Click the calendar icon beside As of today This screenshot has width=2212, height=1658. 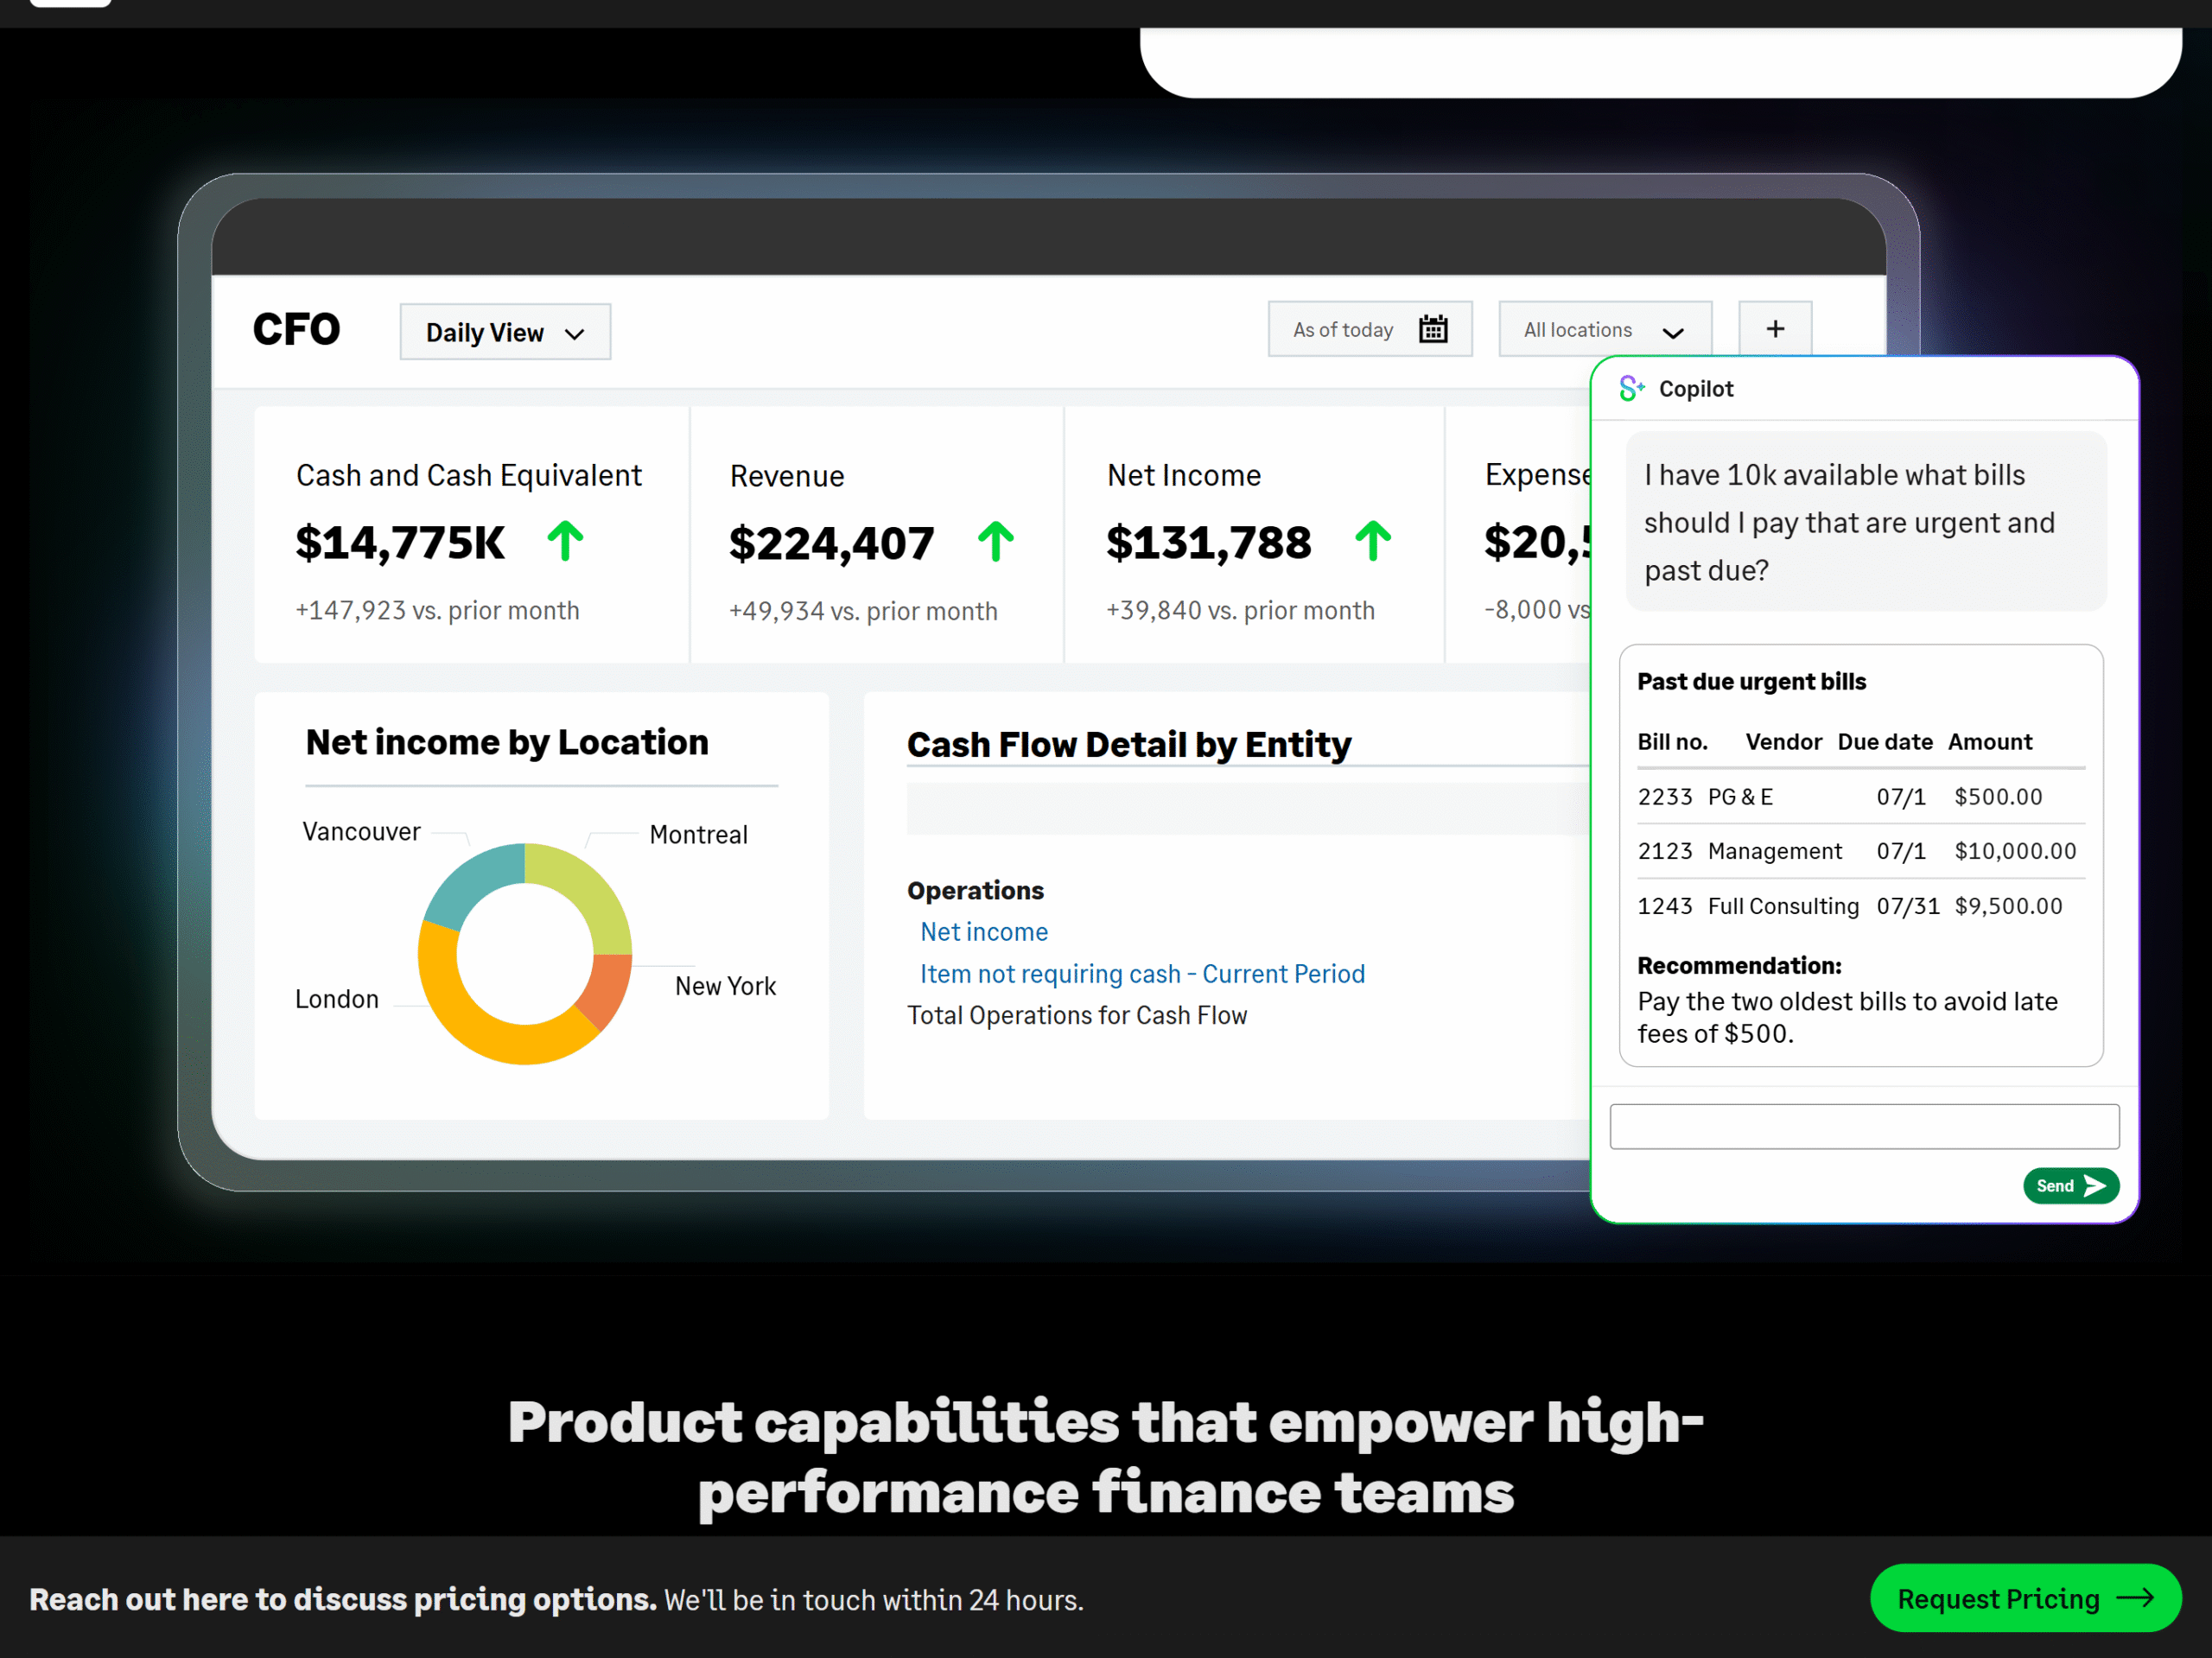click(1433, 329)
